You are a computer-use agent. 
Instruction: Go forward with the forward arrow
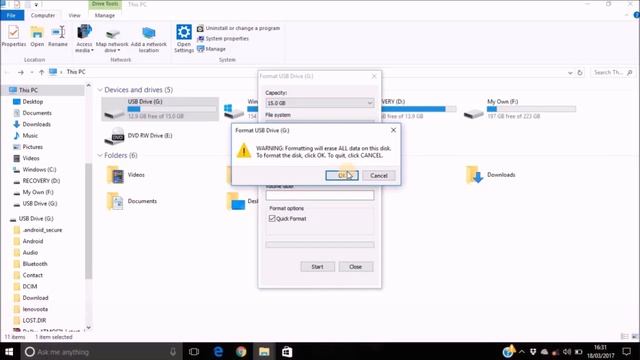(x=21, y=72)
